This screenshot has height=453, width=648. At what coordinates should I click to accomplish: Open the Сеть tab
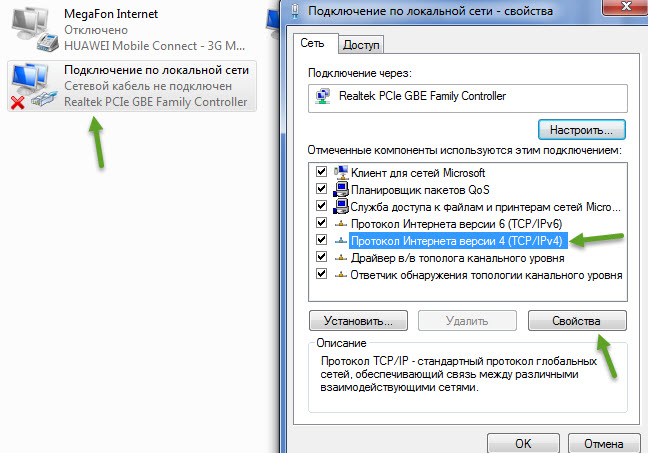[x=312, y=43]
